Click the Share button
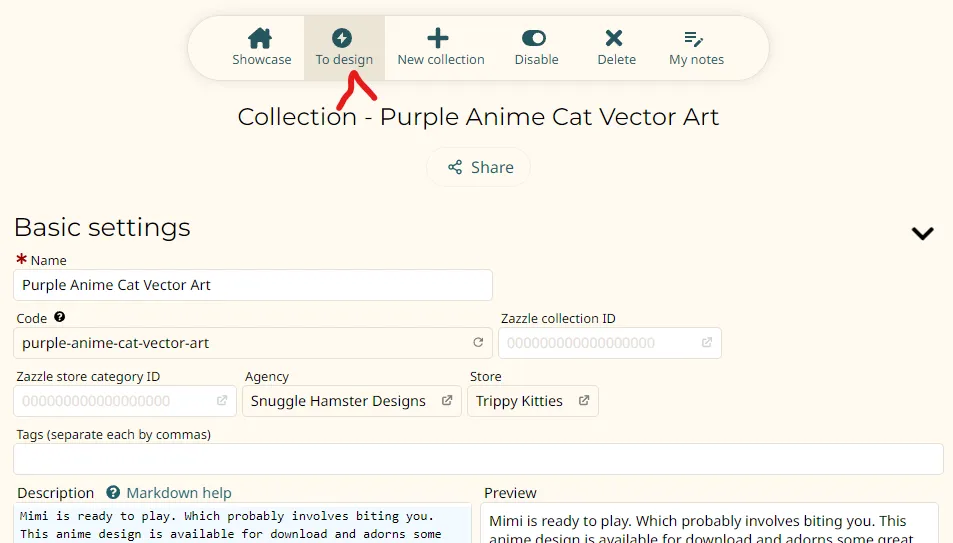The width and height of the screenshot is (953, 543). tap(479, 167)
